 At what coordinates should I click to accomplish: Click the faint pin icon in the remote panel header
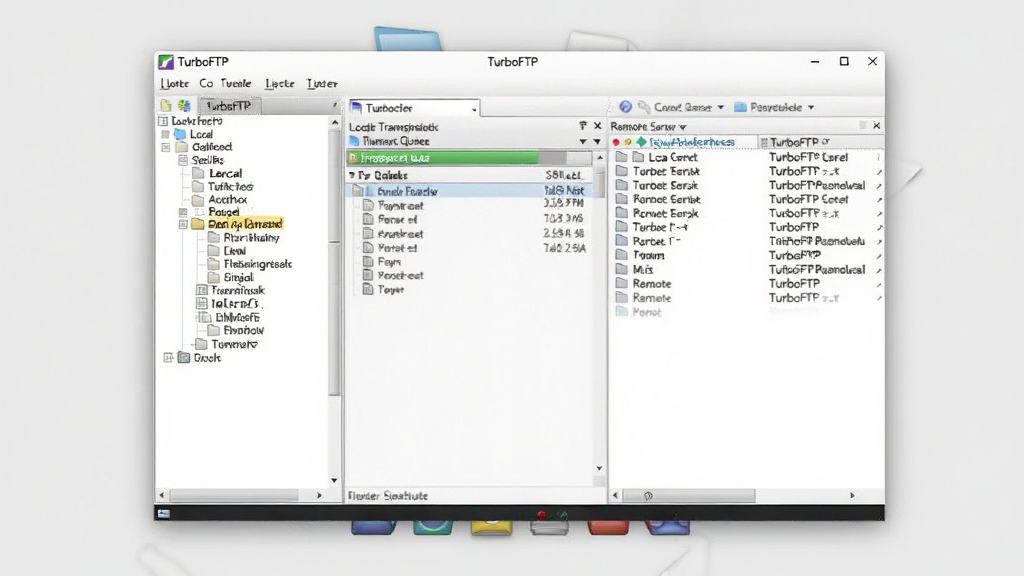[x=863, y=125]
